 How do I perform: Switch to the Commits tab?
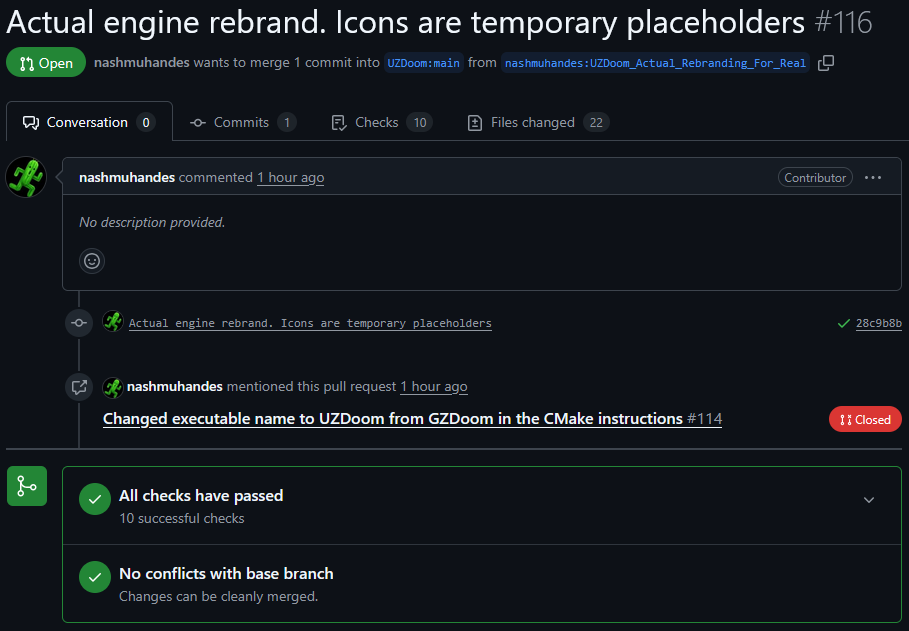(x=243, y=122)
